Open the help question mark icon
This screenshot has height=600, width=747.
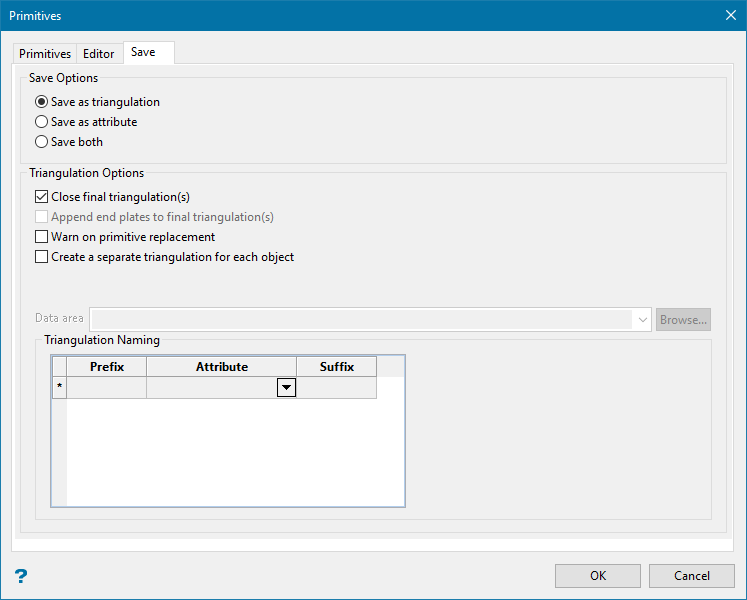[x=21, y=576]
